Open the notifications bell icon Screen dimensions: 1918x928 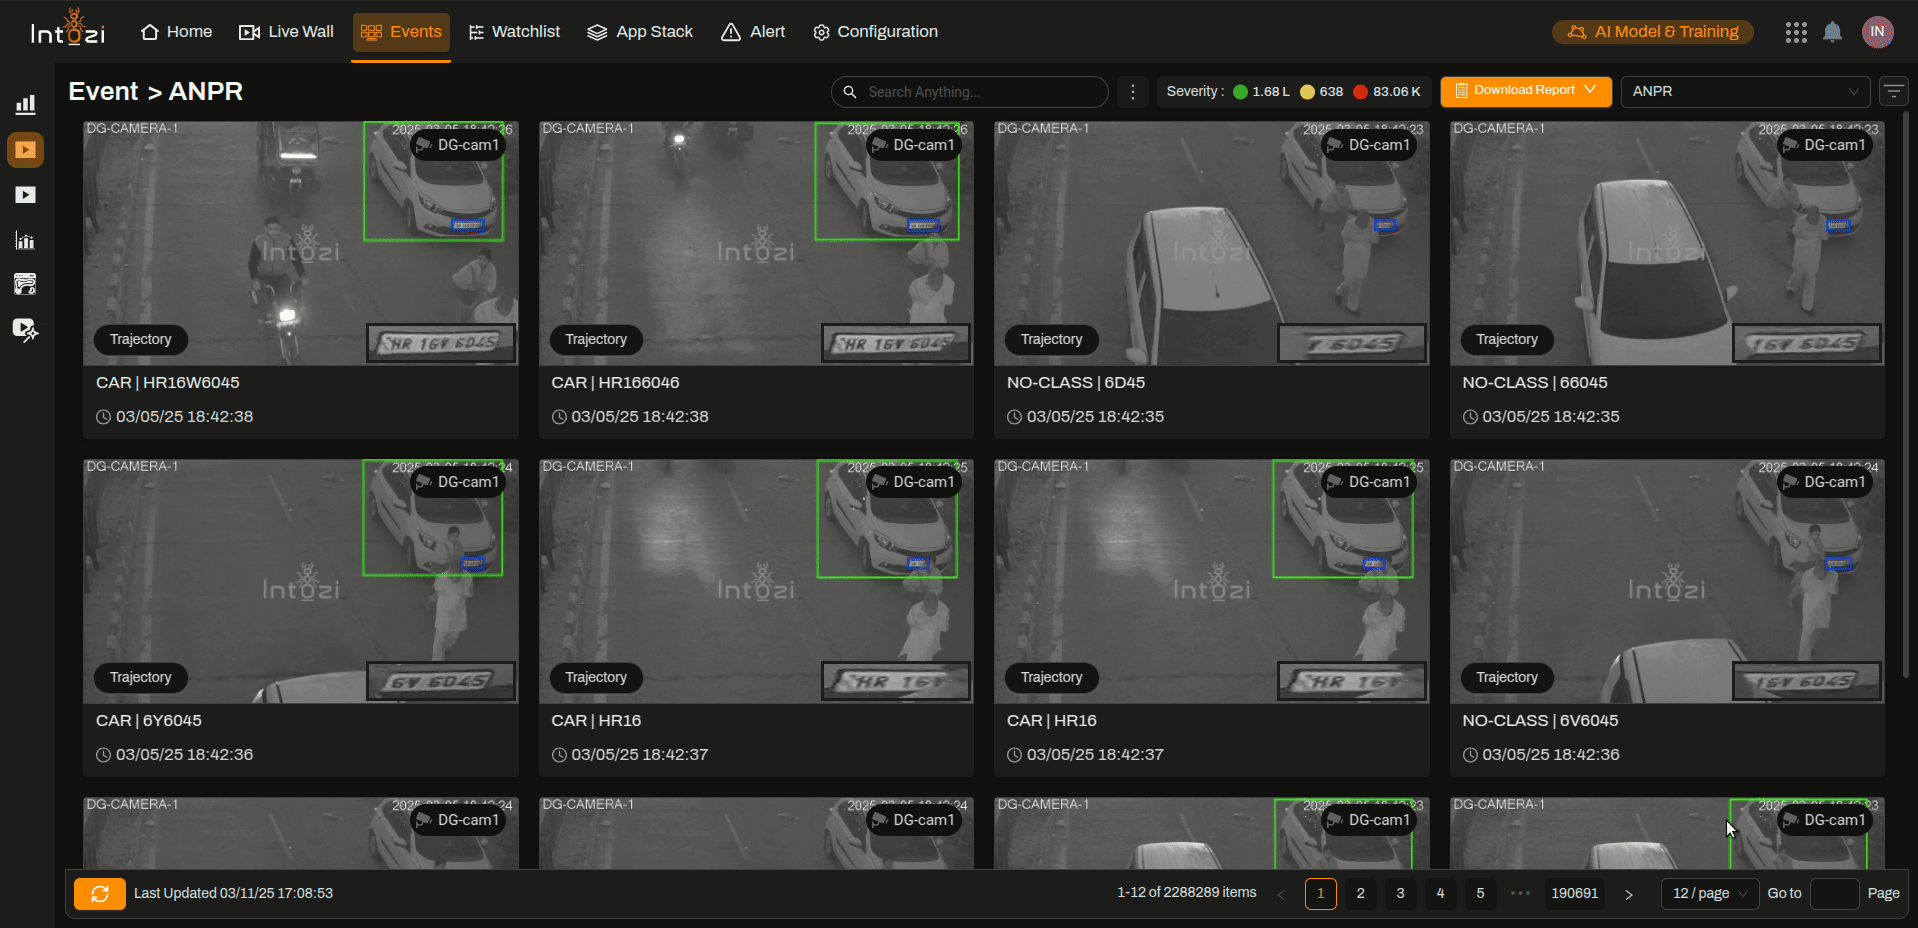1832,32
